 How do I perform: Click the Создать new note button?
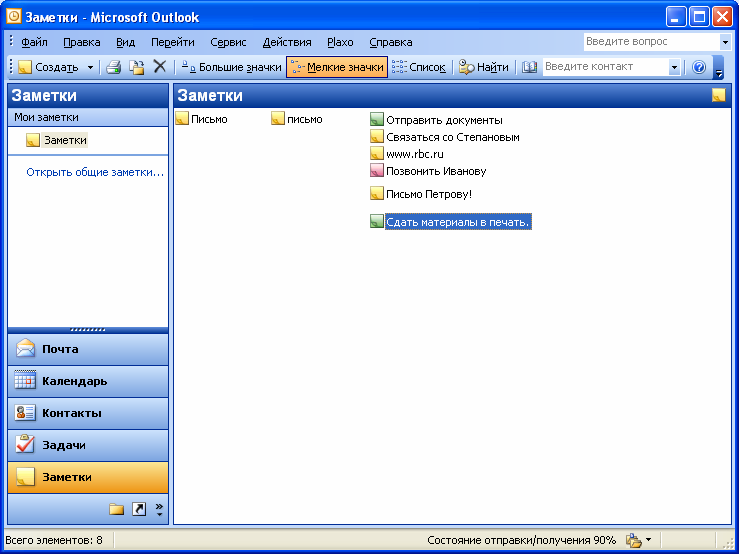point(48,67)
